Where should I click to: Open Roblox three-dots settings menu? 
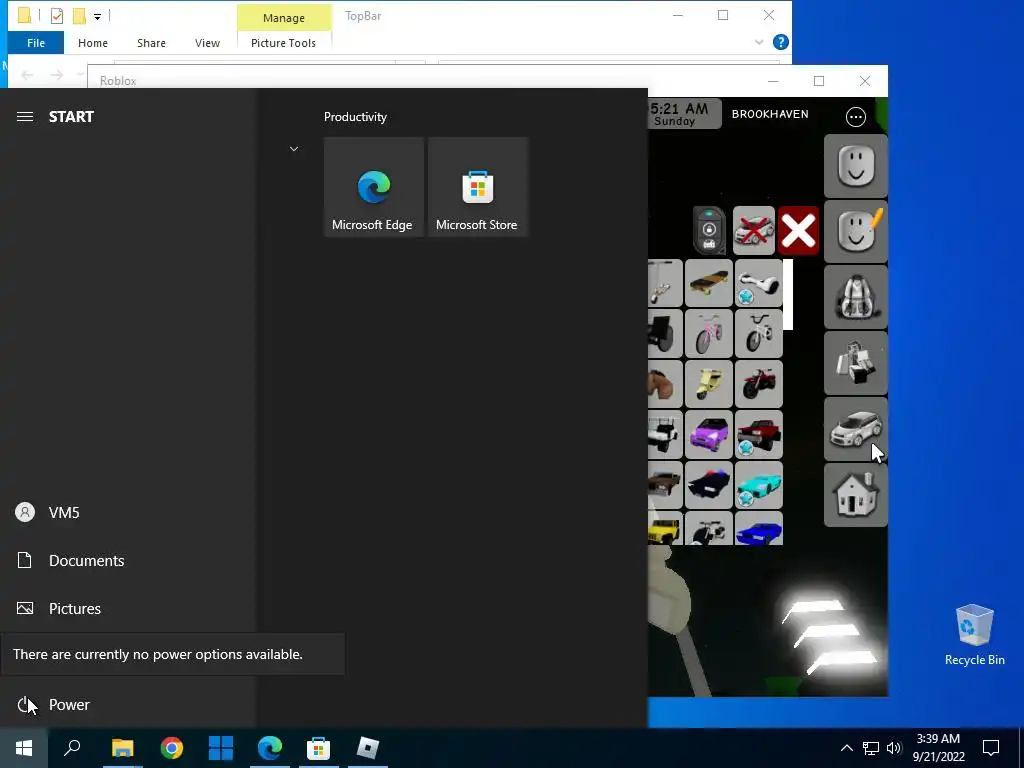[x=856, y=117]
